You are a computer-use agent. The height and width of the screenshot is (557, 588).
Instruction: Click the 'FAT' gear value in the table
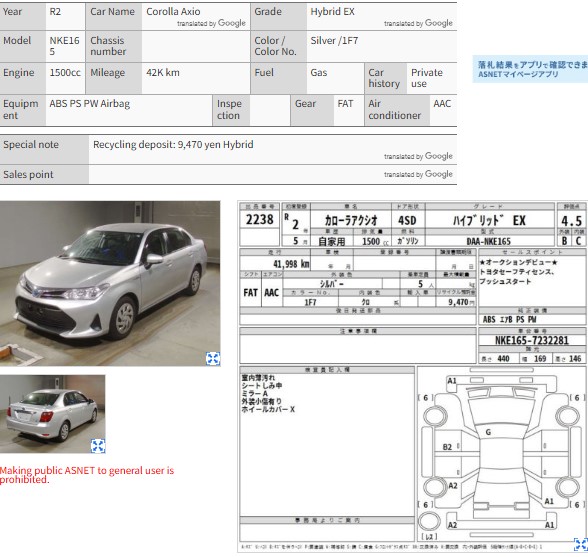345,104
